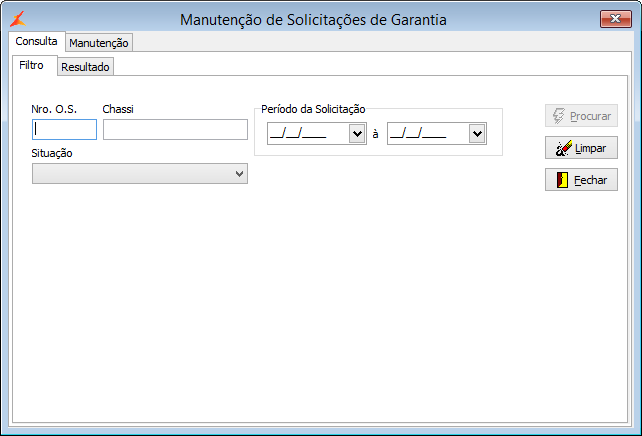Expand the Situação dropdown list

click(239, 174)
